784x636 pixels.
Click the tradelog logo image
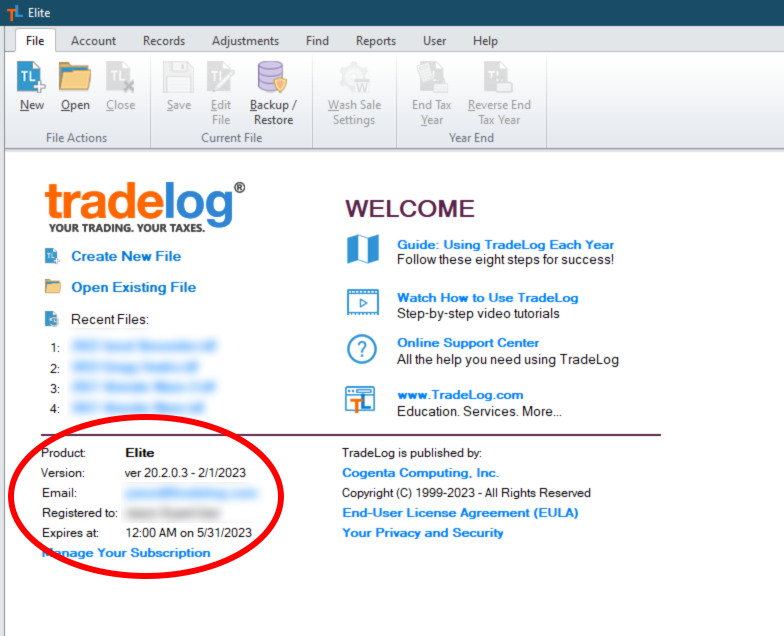click(x=145, y=208)
